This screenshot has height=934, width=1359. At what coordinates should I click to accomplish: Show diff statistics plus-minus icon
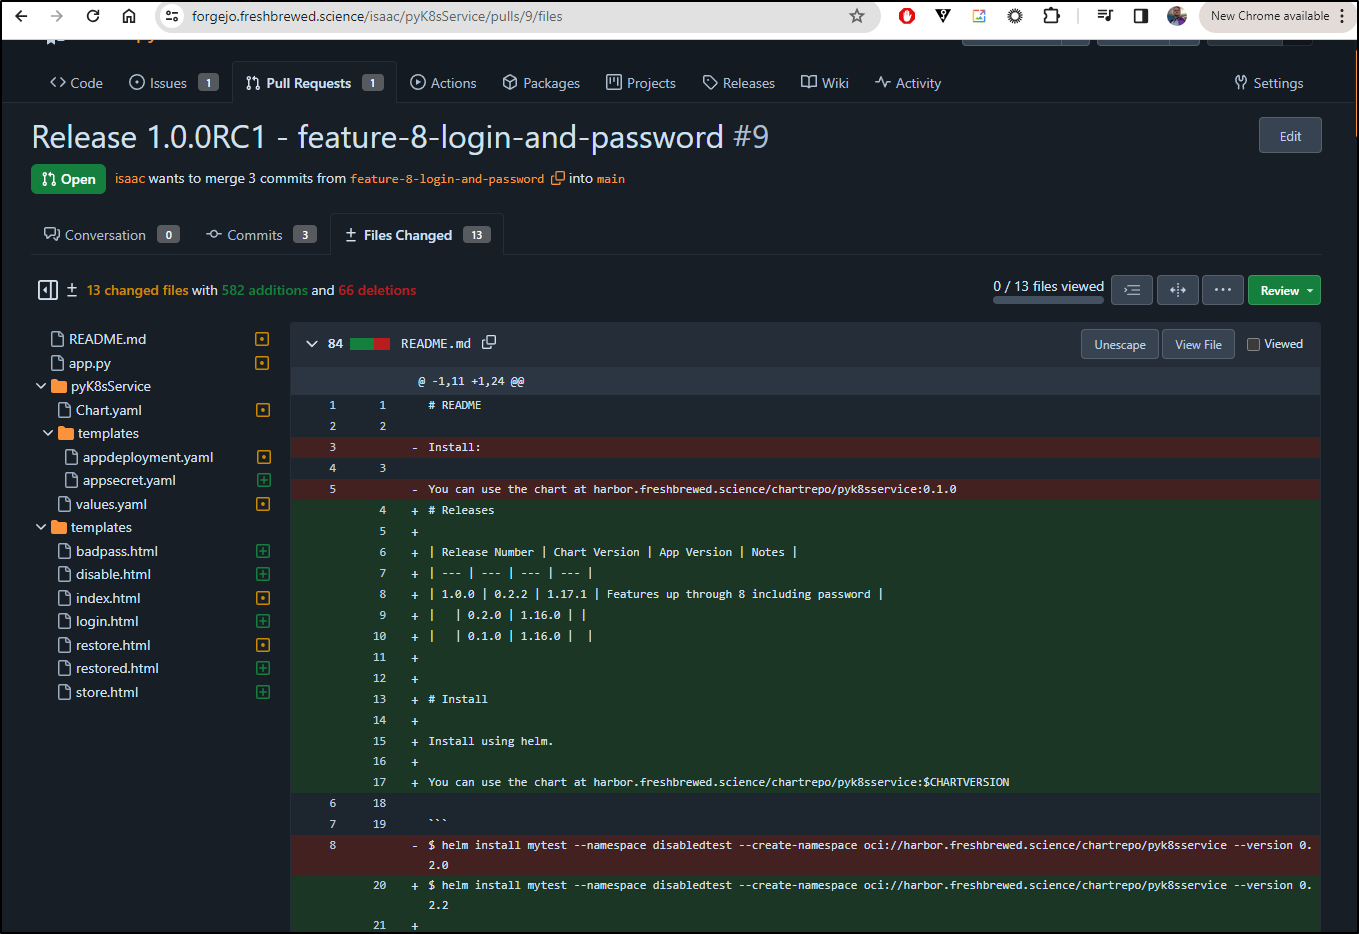[72, 290]
